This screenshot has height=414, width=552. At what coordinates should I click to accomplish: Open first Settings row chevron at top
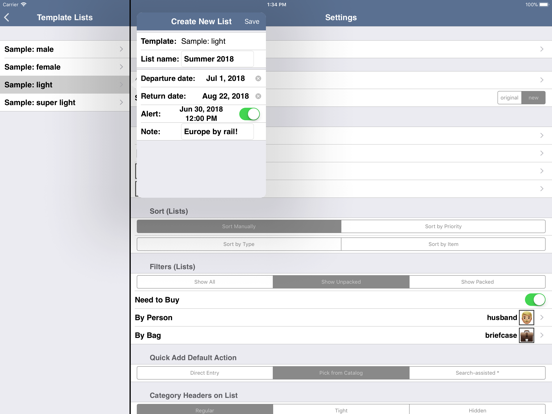541,49
